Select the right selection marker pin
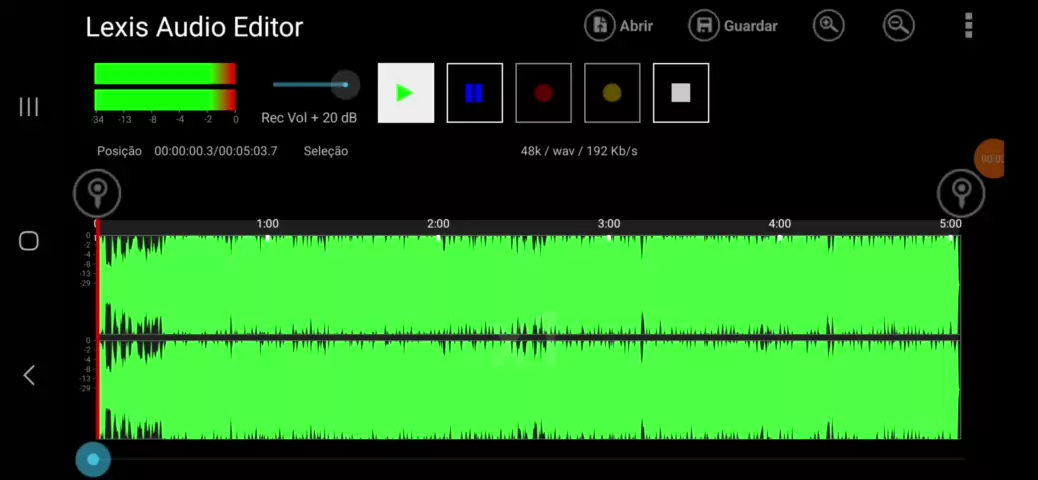 [961, 193]
